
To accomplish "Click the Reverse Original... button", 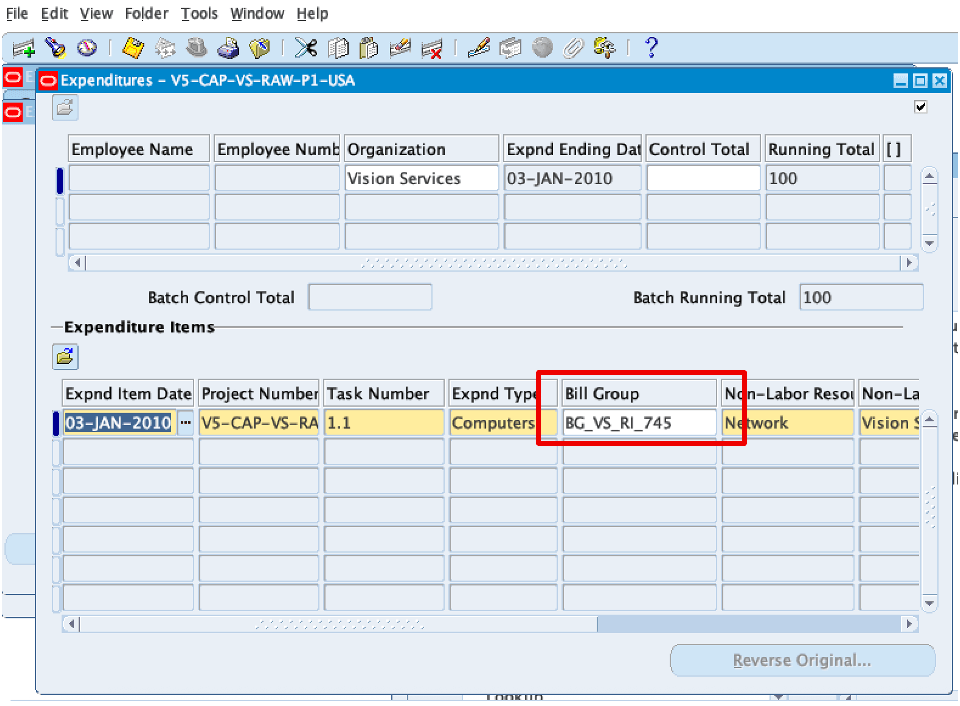I will coord(802,660).
